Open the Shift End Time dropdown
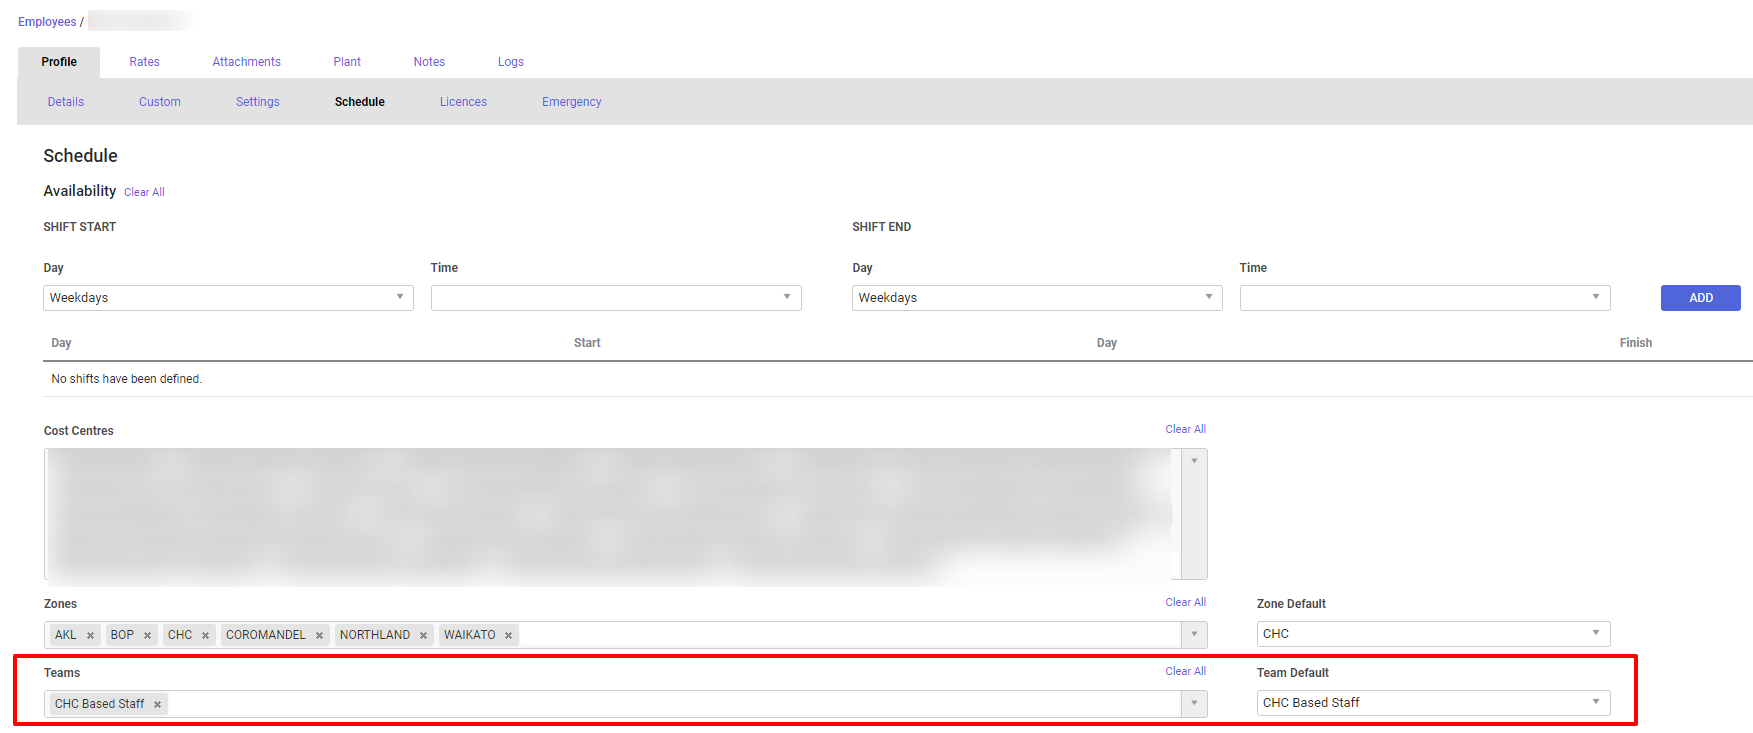This screenshot has width=1753, height=733. tap(1425, 298)
